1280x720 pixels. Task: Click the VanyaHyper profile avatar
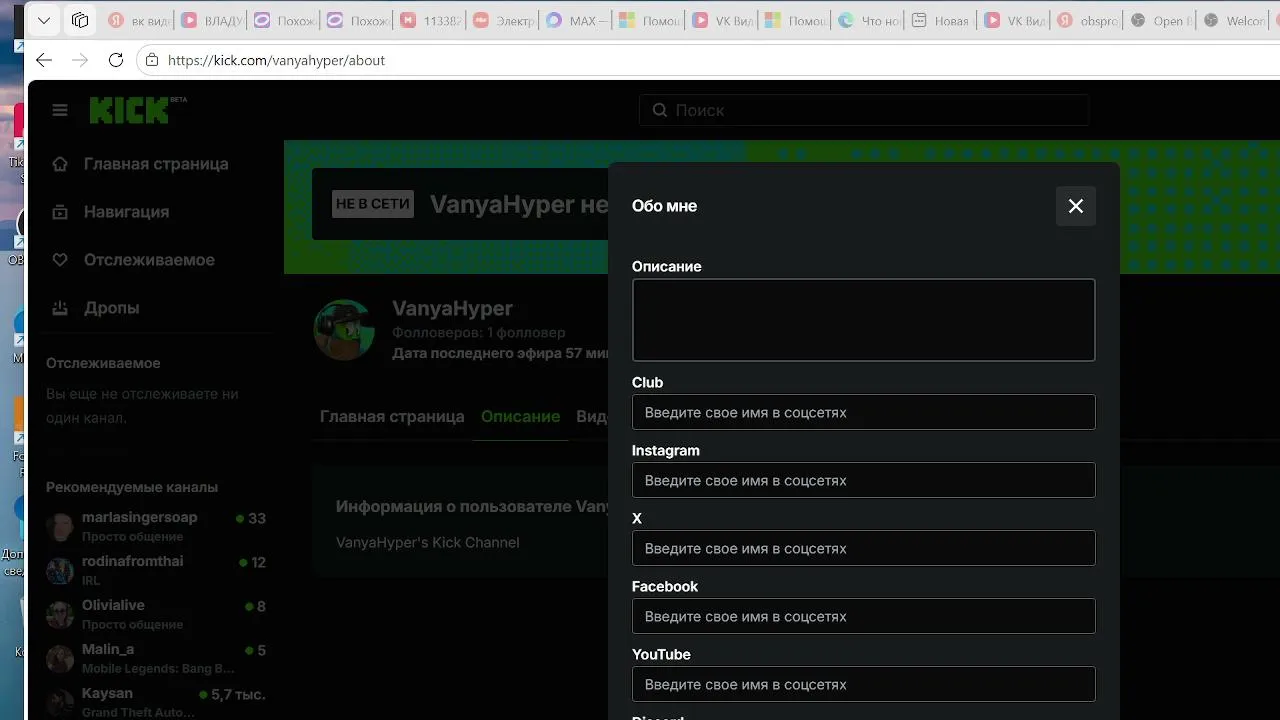344,329
